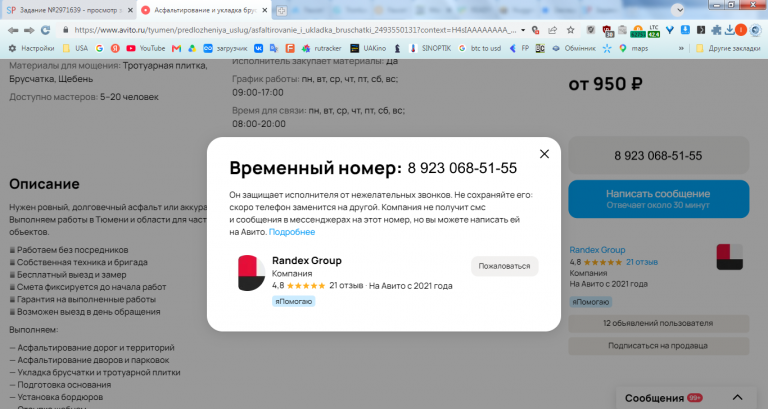Click the bitcoin price extension icon
Screen dimensions: 768x409
tap(638, 31)
